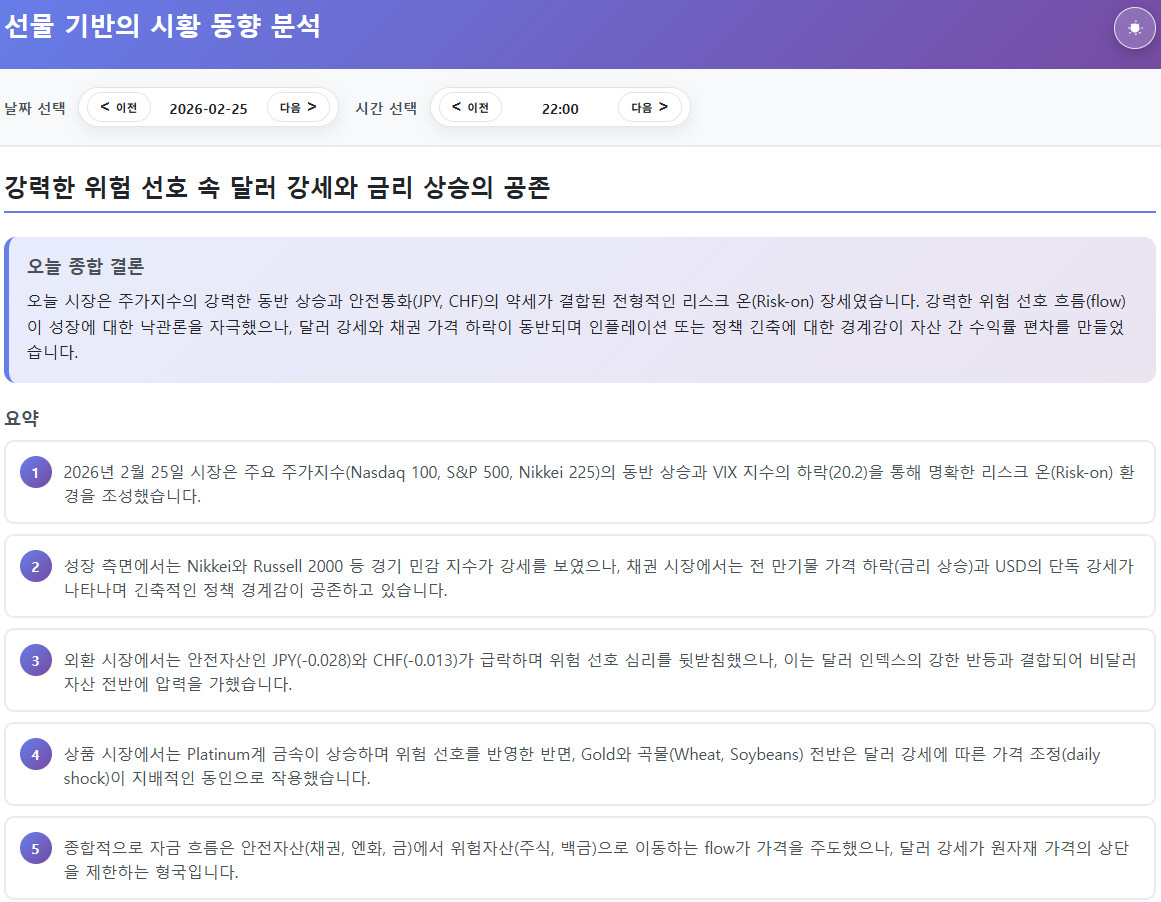Click the '시간 선택' label
This screenshot has width=1161, height=902.
click(x=386, y=108)
